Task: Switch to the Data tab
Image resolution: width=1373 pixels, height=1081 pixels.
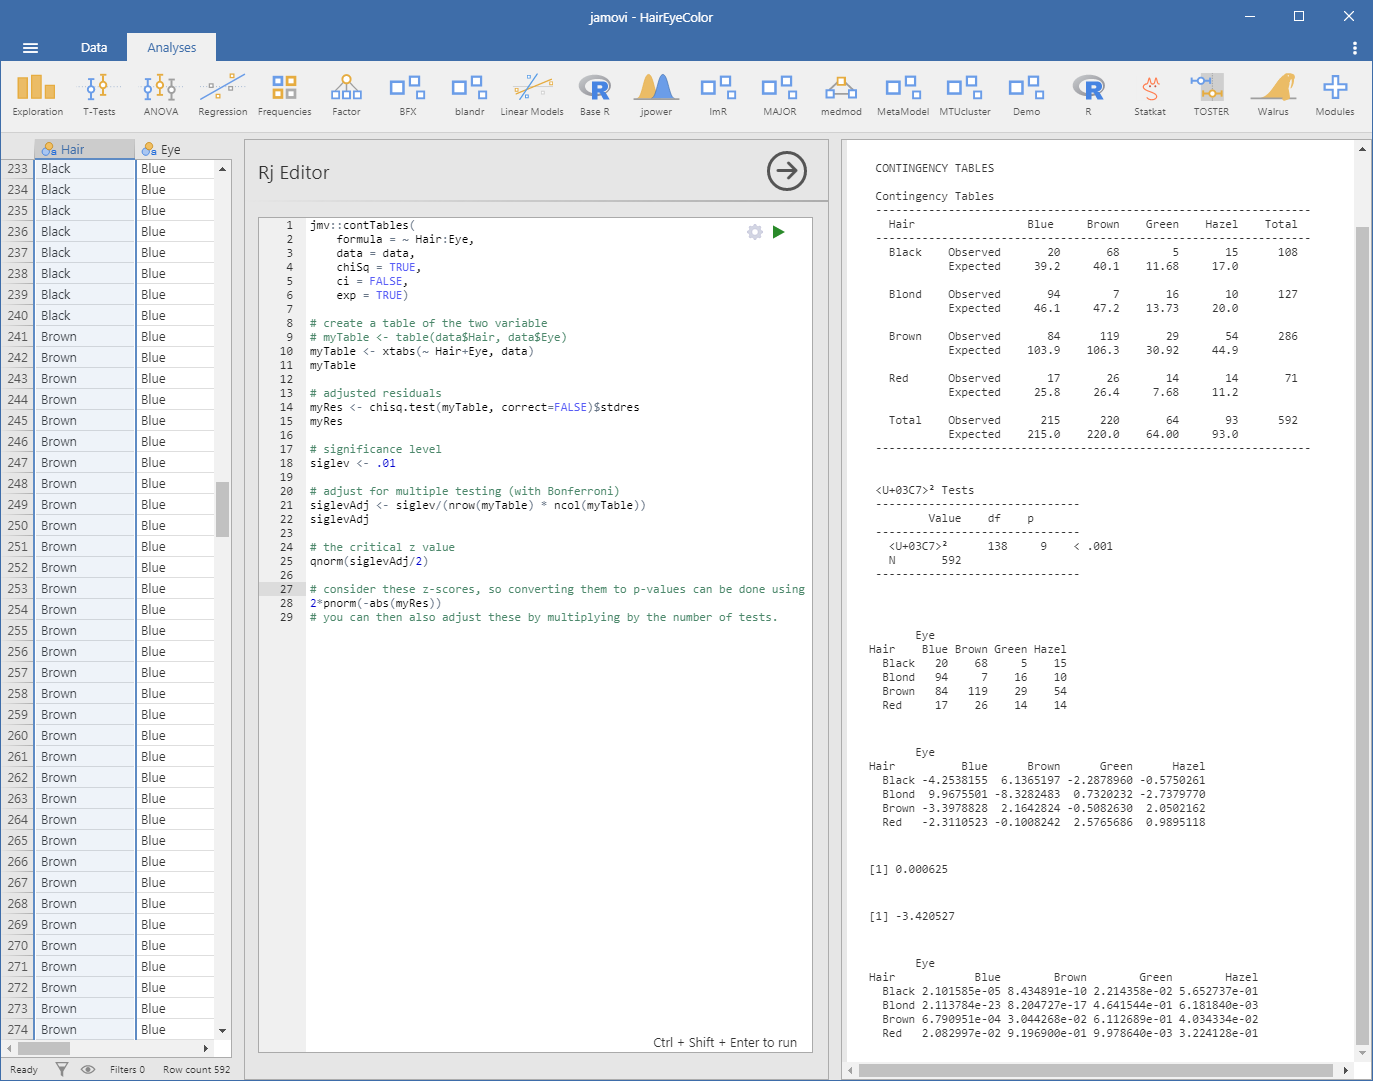Action: [x=94, y=47]
